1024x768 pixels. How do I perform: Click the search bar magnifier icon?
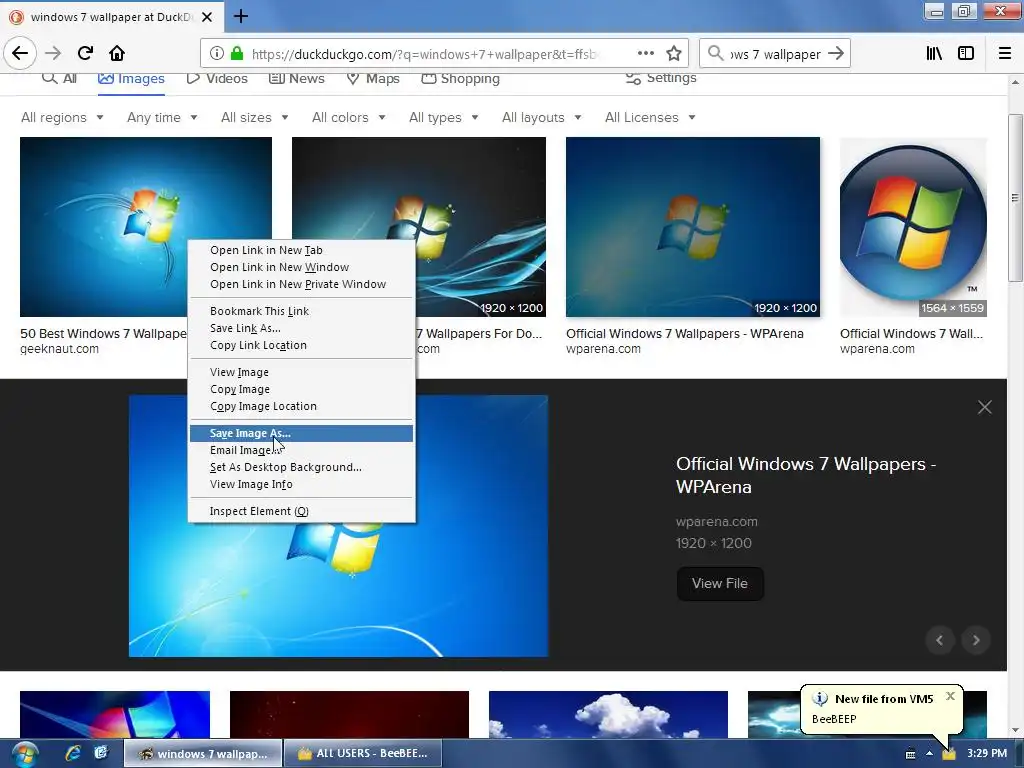click(716, 54)
